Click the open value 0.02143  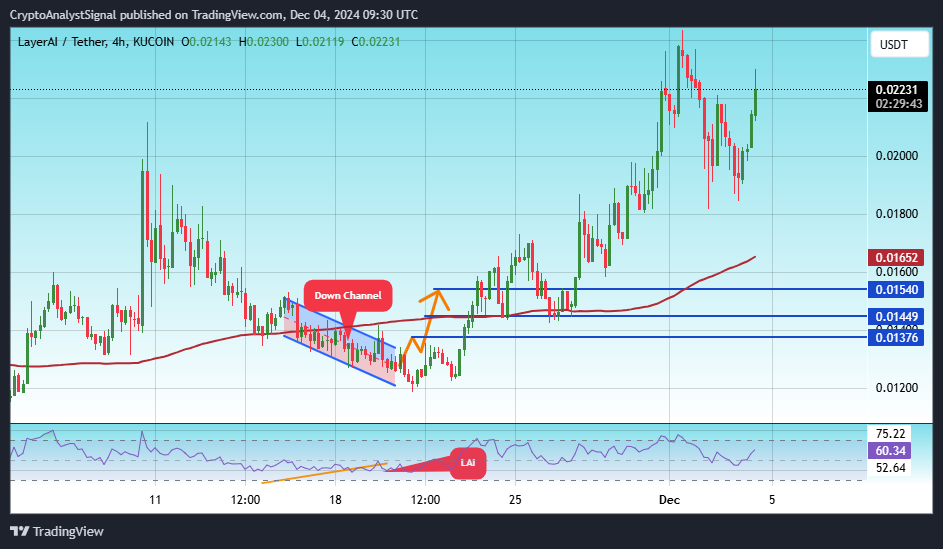(x=210, y=42)
